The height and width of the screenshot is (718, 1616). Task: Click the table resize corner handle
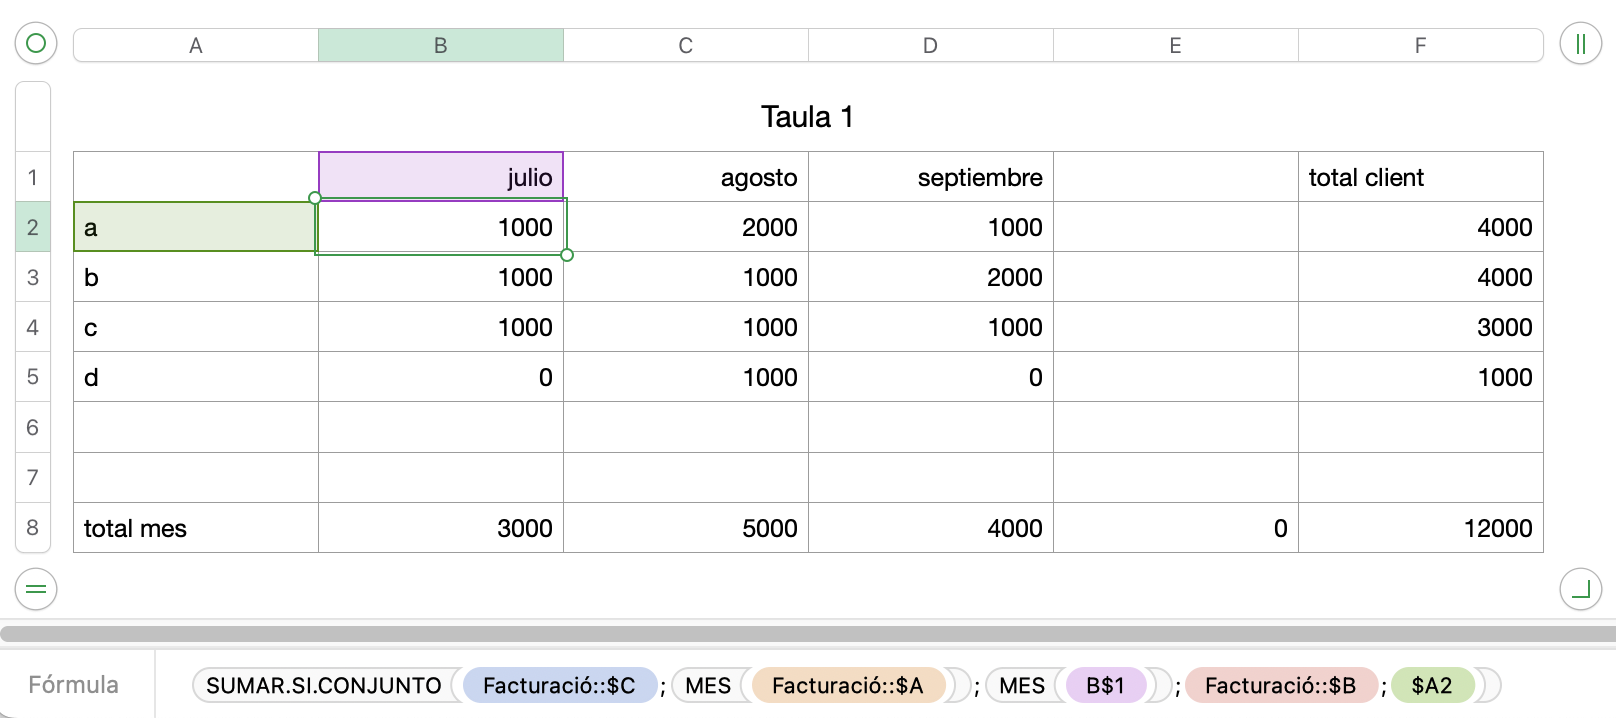(x=1580, y=589)
